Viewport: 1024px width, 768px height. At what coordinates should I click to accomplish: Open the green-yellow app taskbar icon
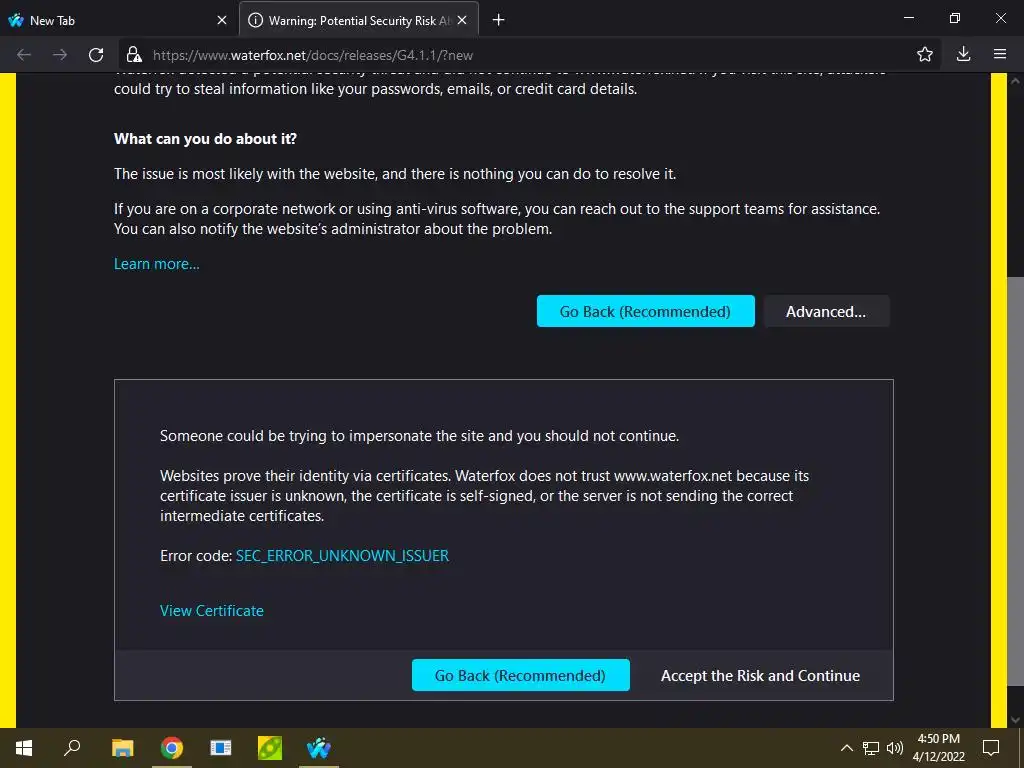click(270, 748)
